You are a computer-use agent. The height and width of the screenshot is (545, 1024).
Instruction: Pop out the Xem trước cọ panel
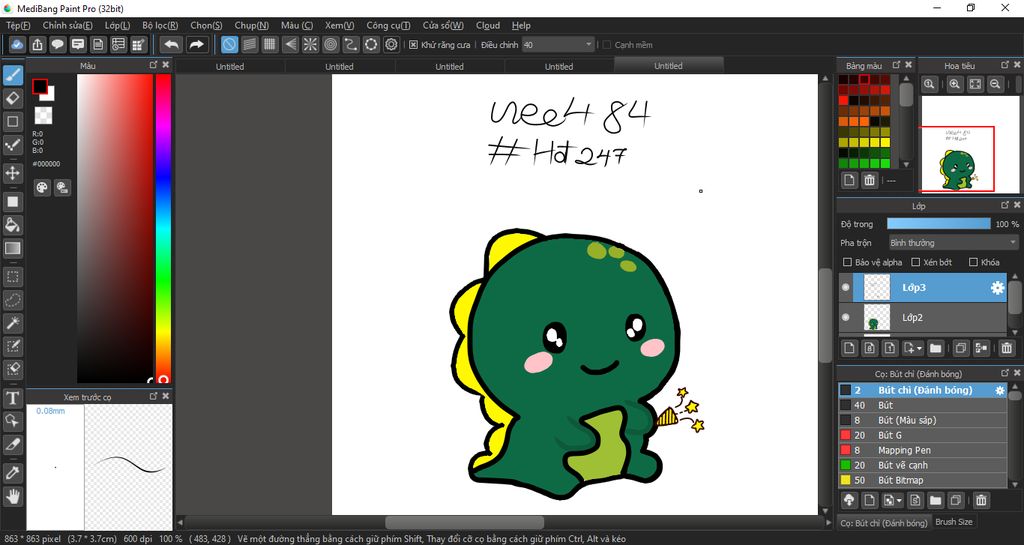click(153, 396)
